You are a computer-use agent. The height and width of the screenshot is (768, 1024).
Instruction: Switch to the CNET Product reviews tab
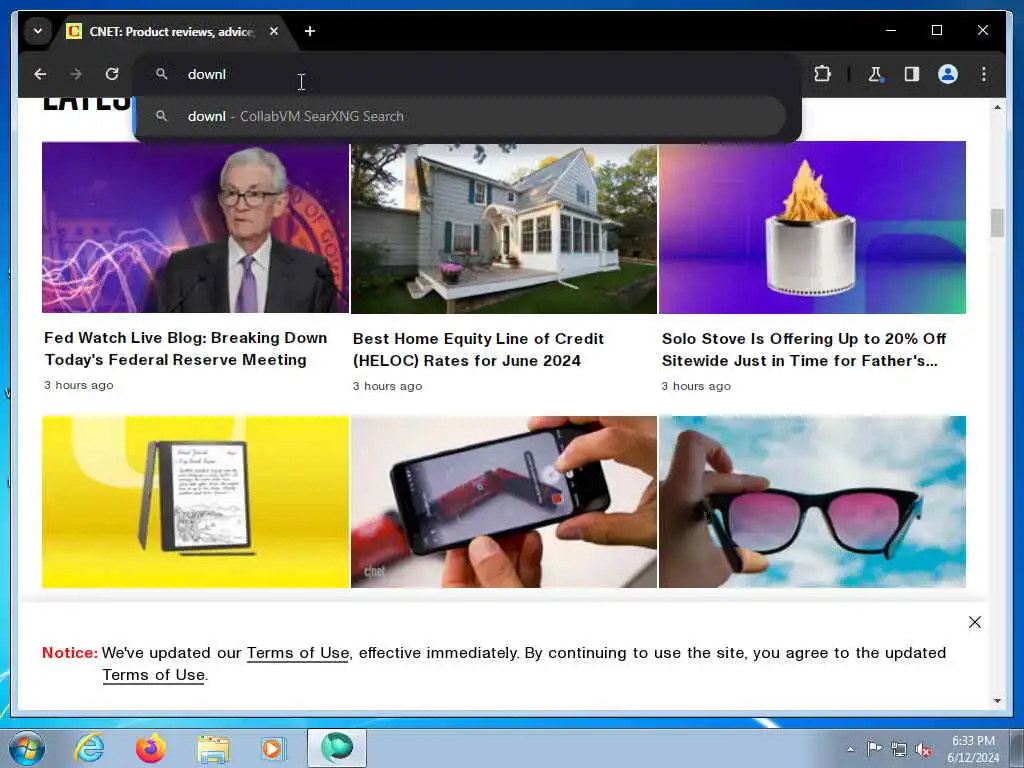(x=171, y=31)
